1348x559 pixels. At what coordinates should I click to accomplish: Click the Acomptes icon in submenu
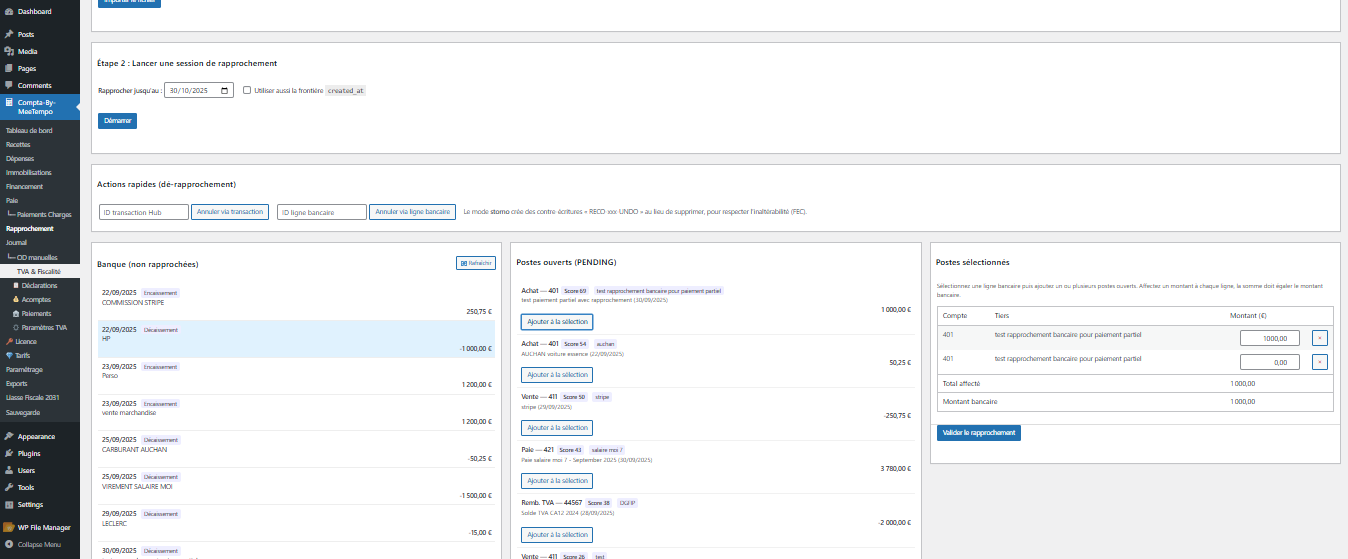click(x=16, y=299)
